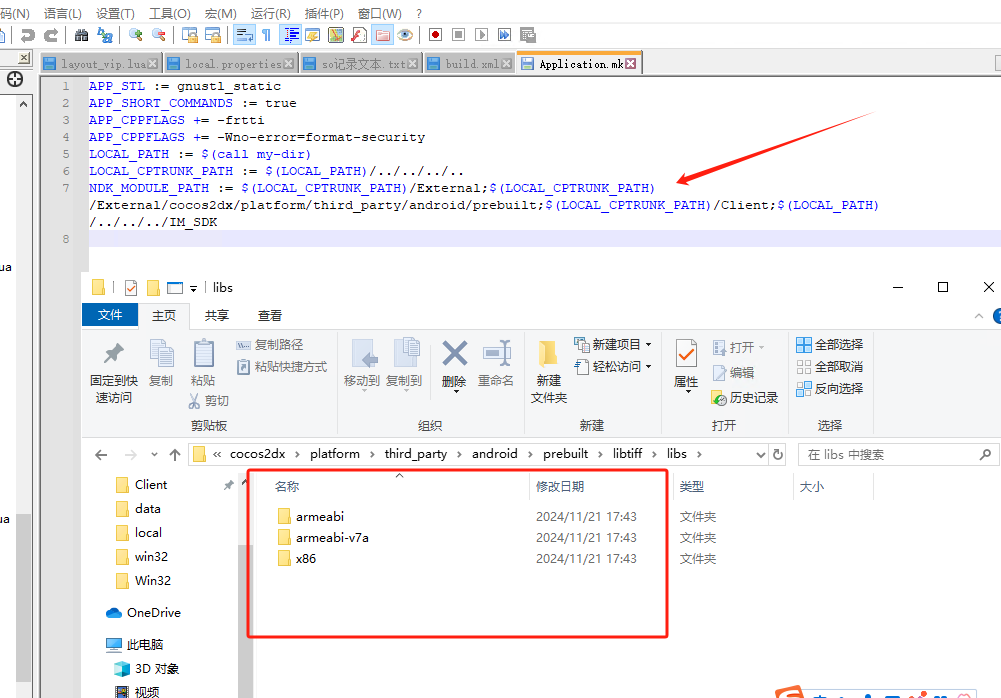The height and width of the screenshot is (698, 1001).
Task: Open recent locations dropdown arrow
Action: click(154, 455)
